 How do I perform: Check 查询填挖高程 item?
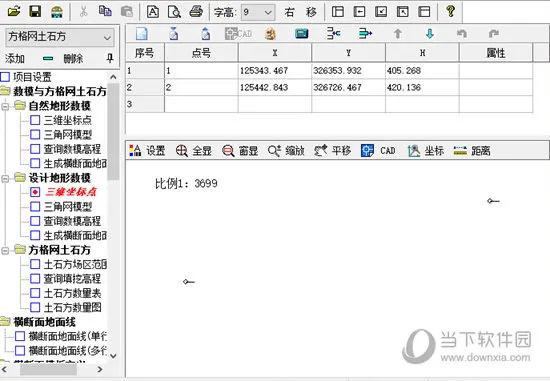point(35,279)
